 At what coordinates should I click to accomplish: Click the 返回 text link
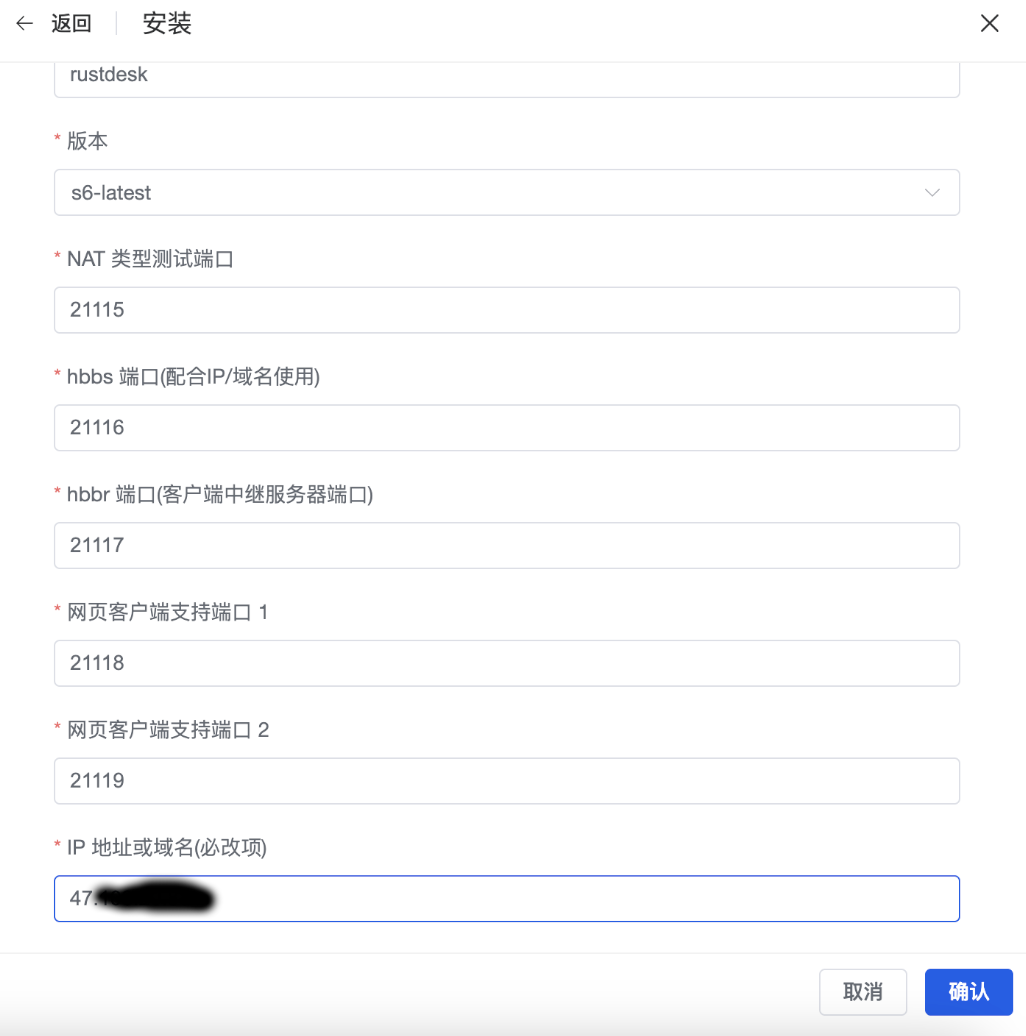pos(71,24)
